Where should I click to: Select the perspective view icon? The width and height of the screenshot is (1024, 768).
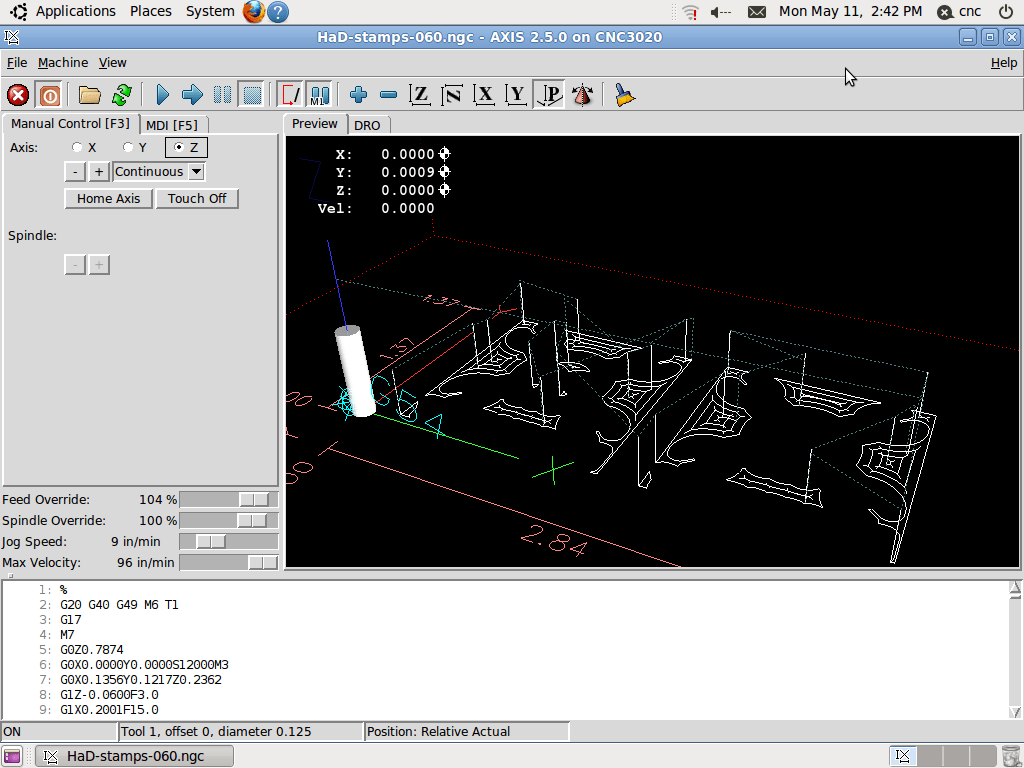(x=549, y=95)
